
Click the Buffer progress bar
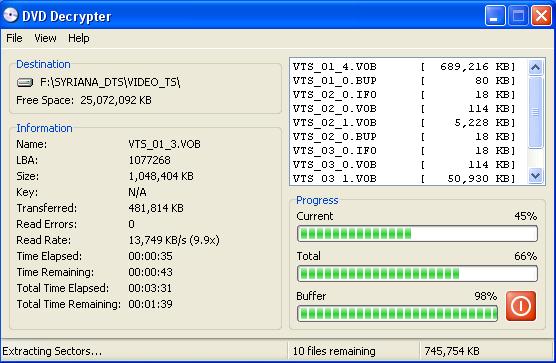(x=397, y=313)
